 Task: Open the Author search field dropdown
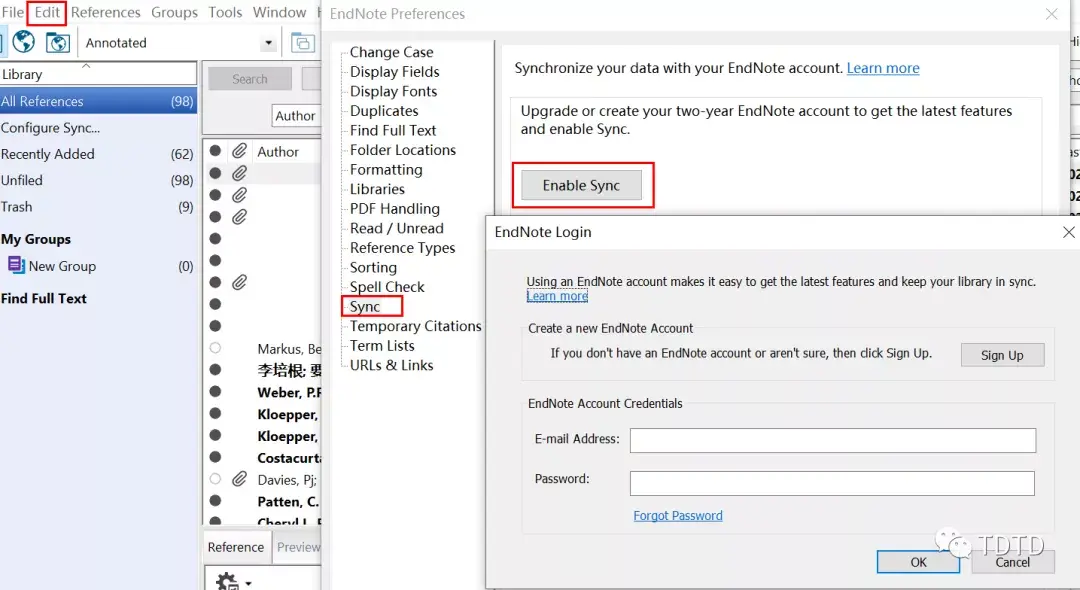296,116
